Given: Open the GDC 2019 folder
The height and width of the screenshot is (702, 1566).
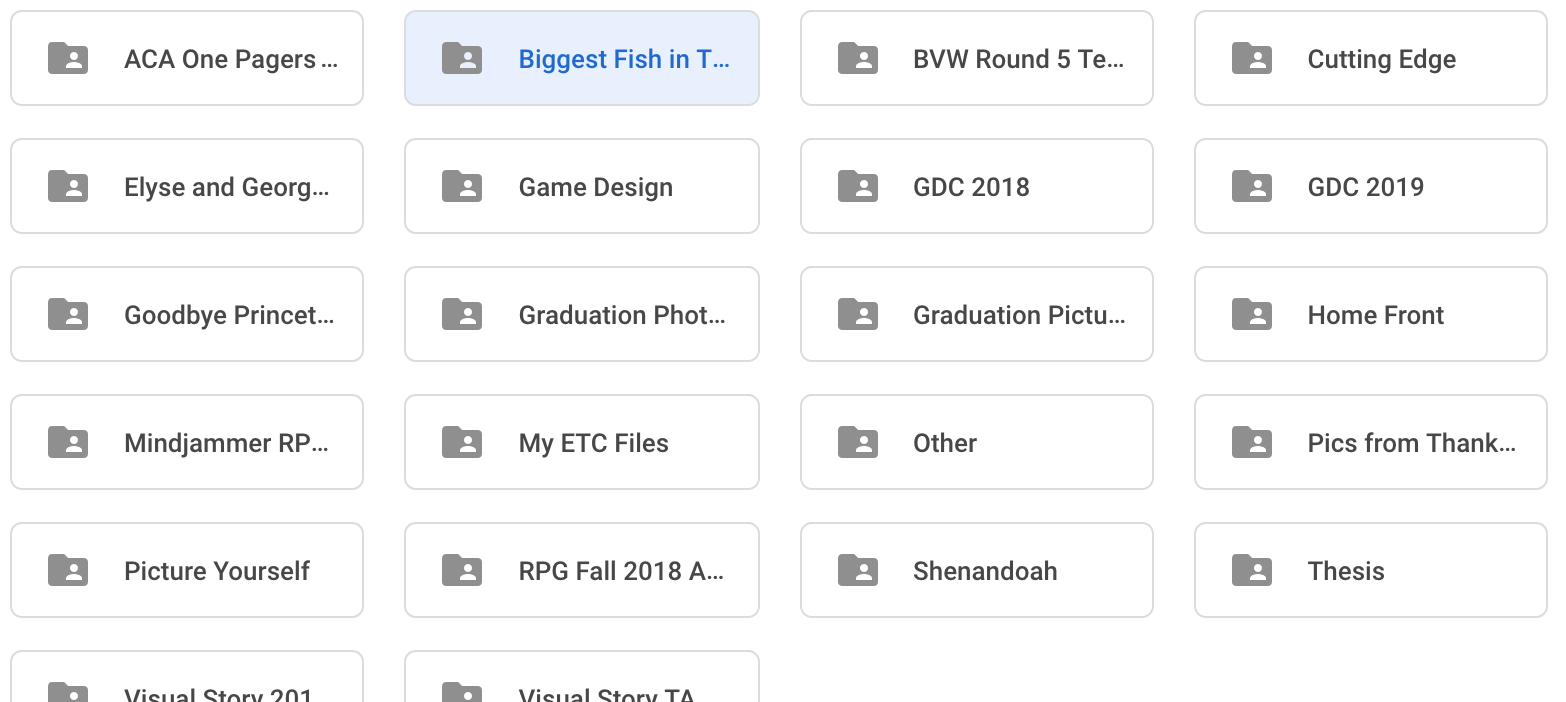Looking at the screenshot, I should [x=1365, y=187].
